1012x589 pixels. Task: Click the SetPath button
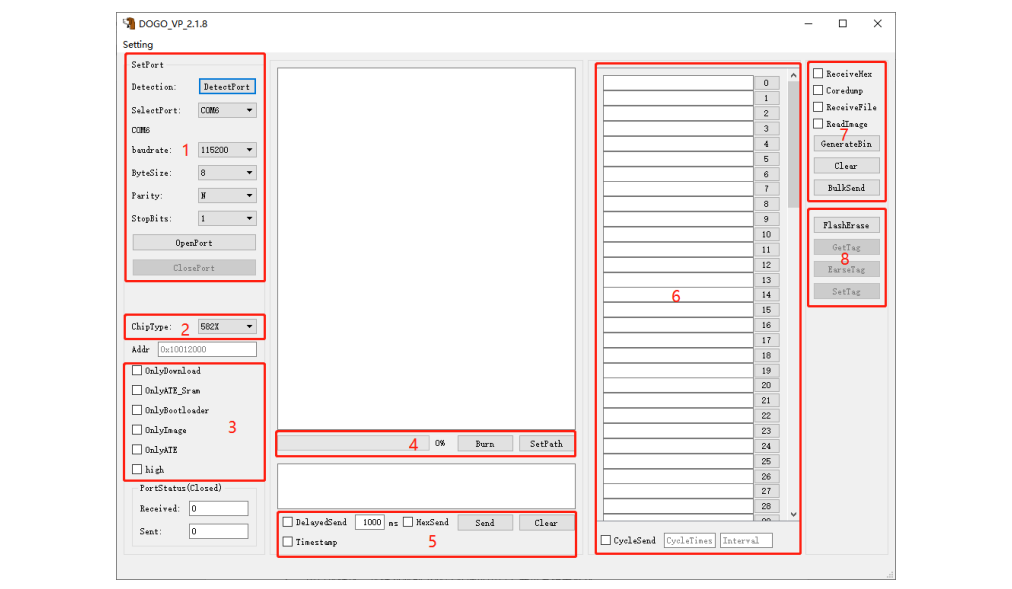click(546, 443)
